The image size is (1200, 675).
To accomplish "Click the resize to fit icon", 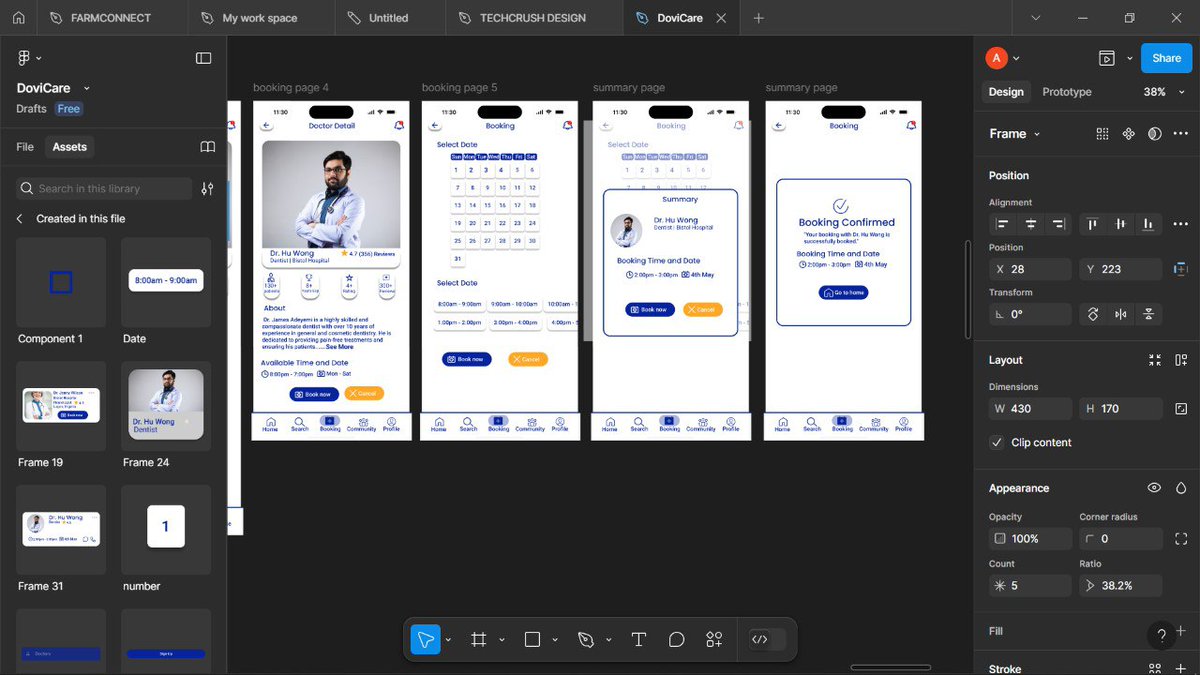I will point(1155,360).
